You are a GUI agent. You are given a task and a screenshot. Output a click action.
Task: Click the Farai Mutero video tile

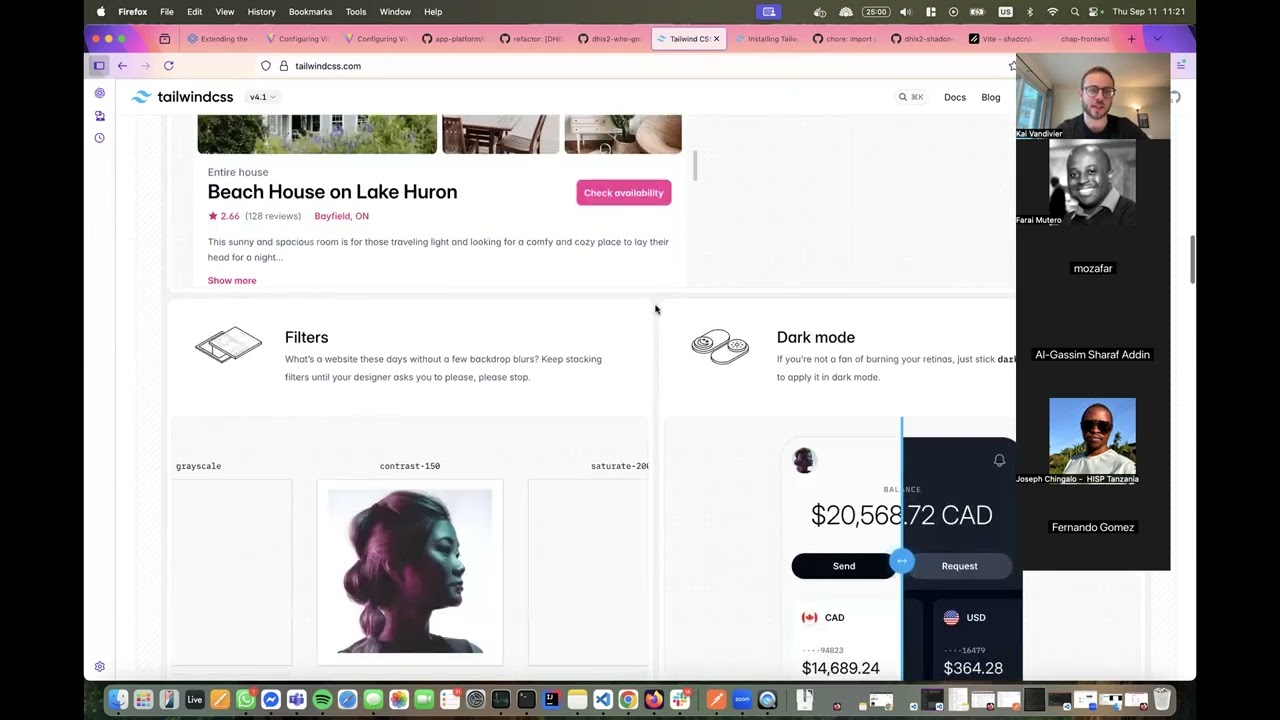(x=1092, y=182)
